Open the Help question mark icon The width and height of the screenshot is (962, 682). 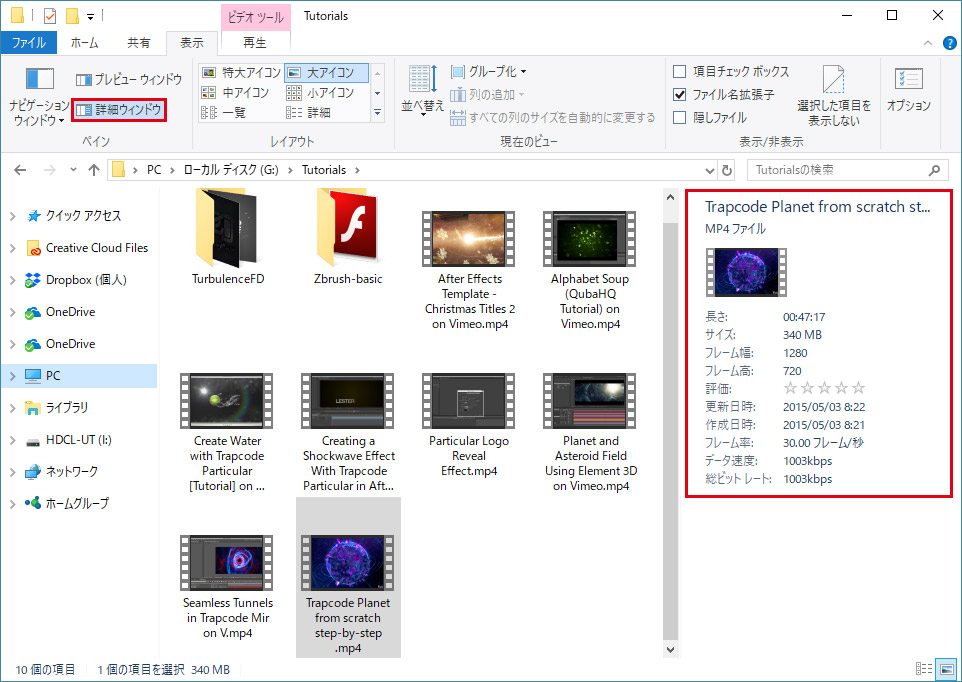[949, 43]
